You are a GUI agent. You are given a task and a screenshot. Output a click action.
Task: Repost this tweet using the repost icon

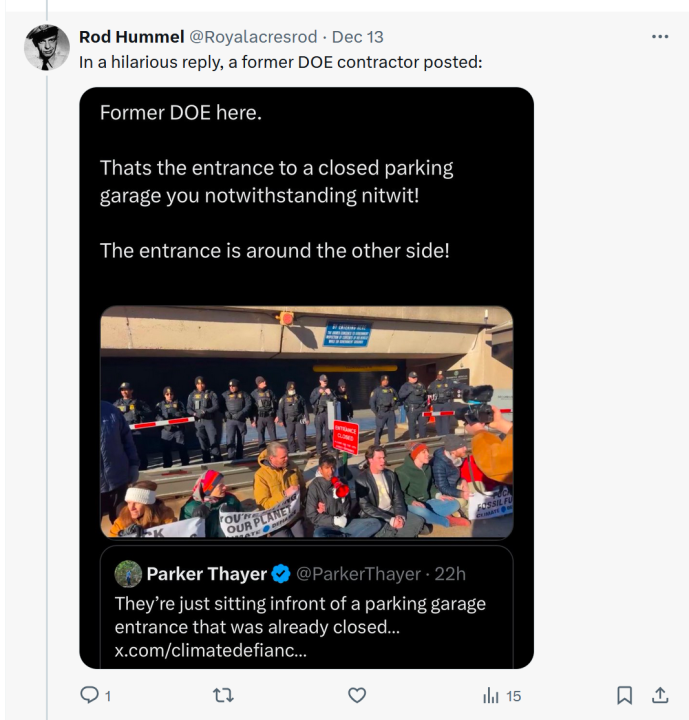pyautogui.click(x=224, y=695)
